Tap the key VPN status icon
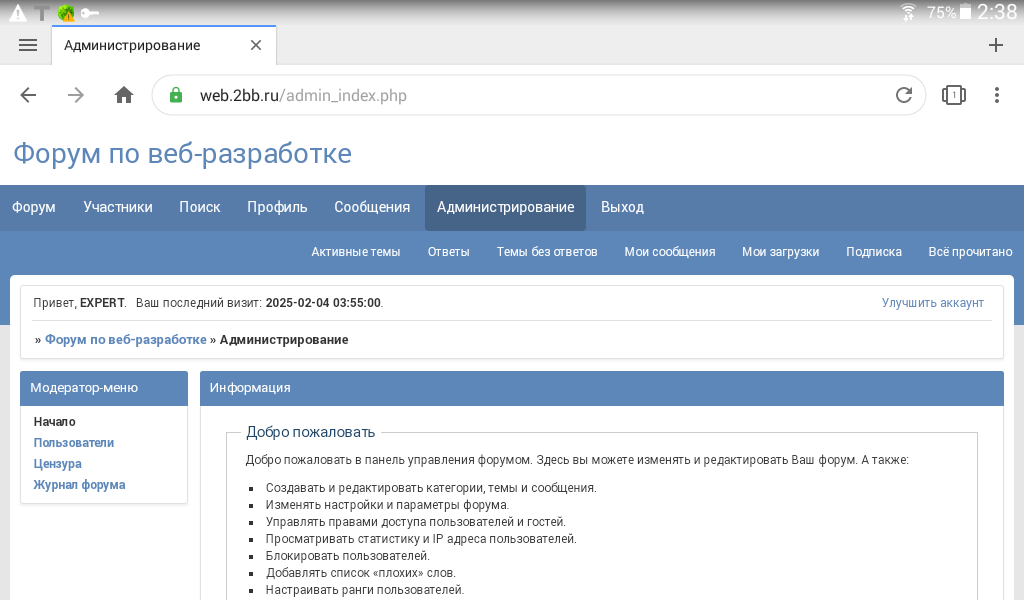1024x600 pixels. [89, 12]
